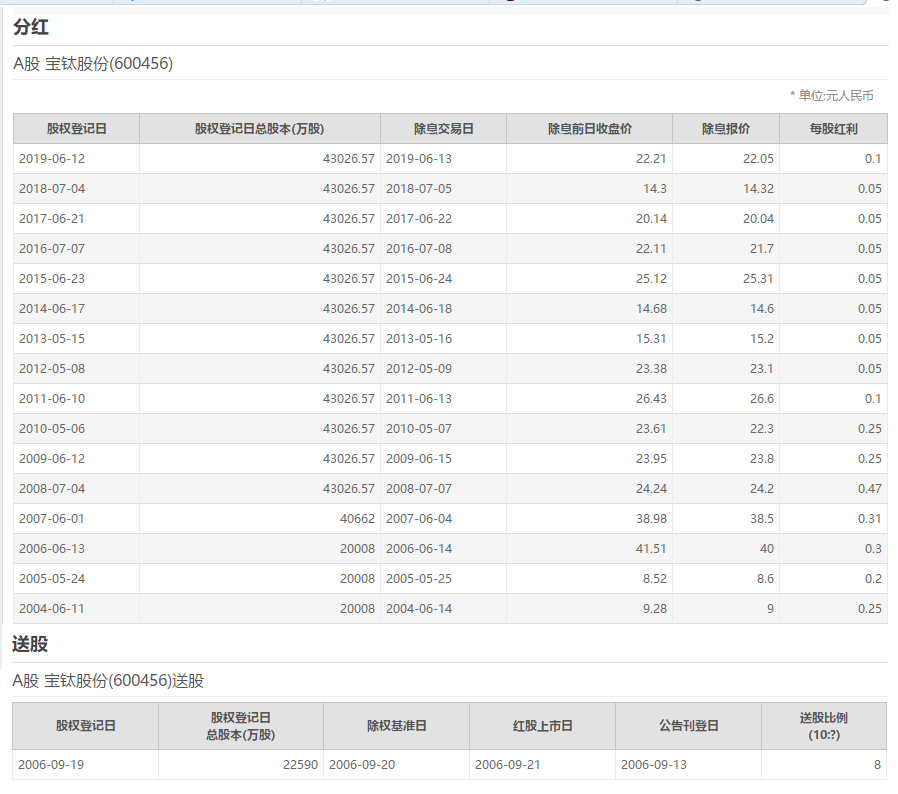Click closing price 38.98
Screen dimensions: 898x794
(x=651, y=518)
